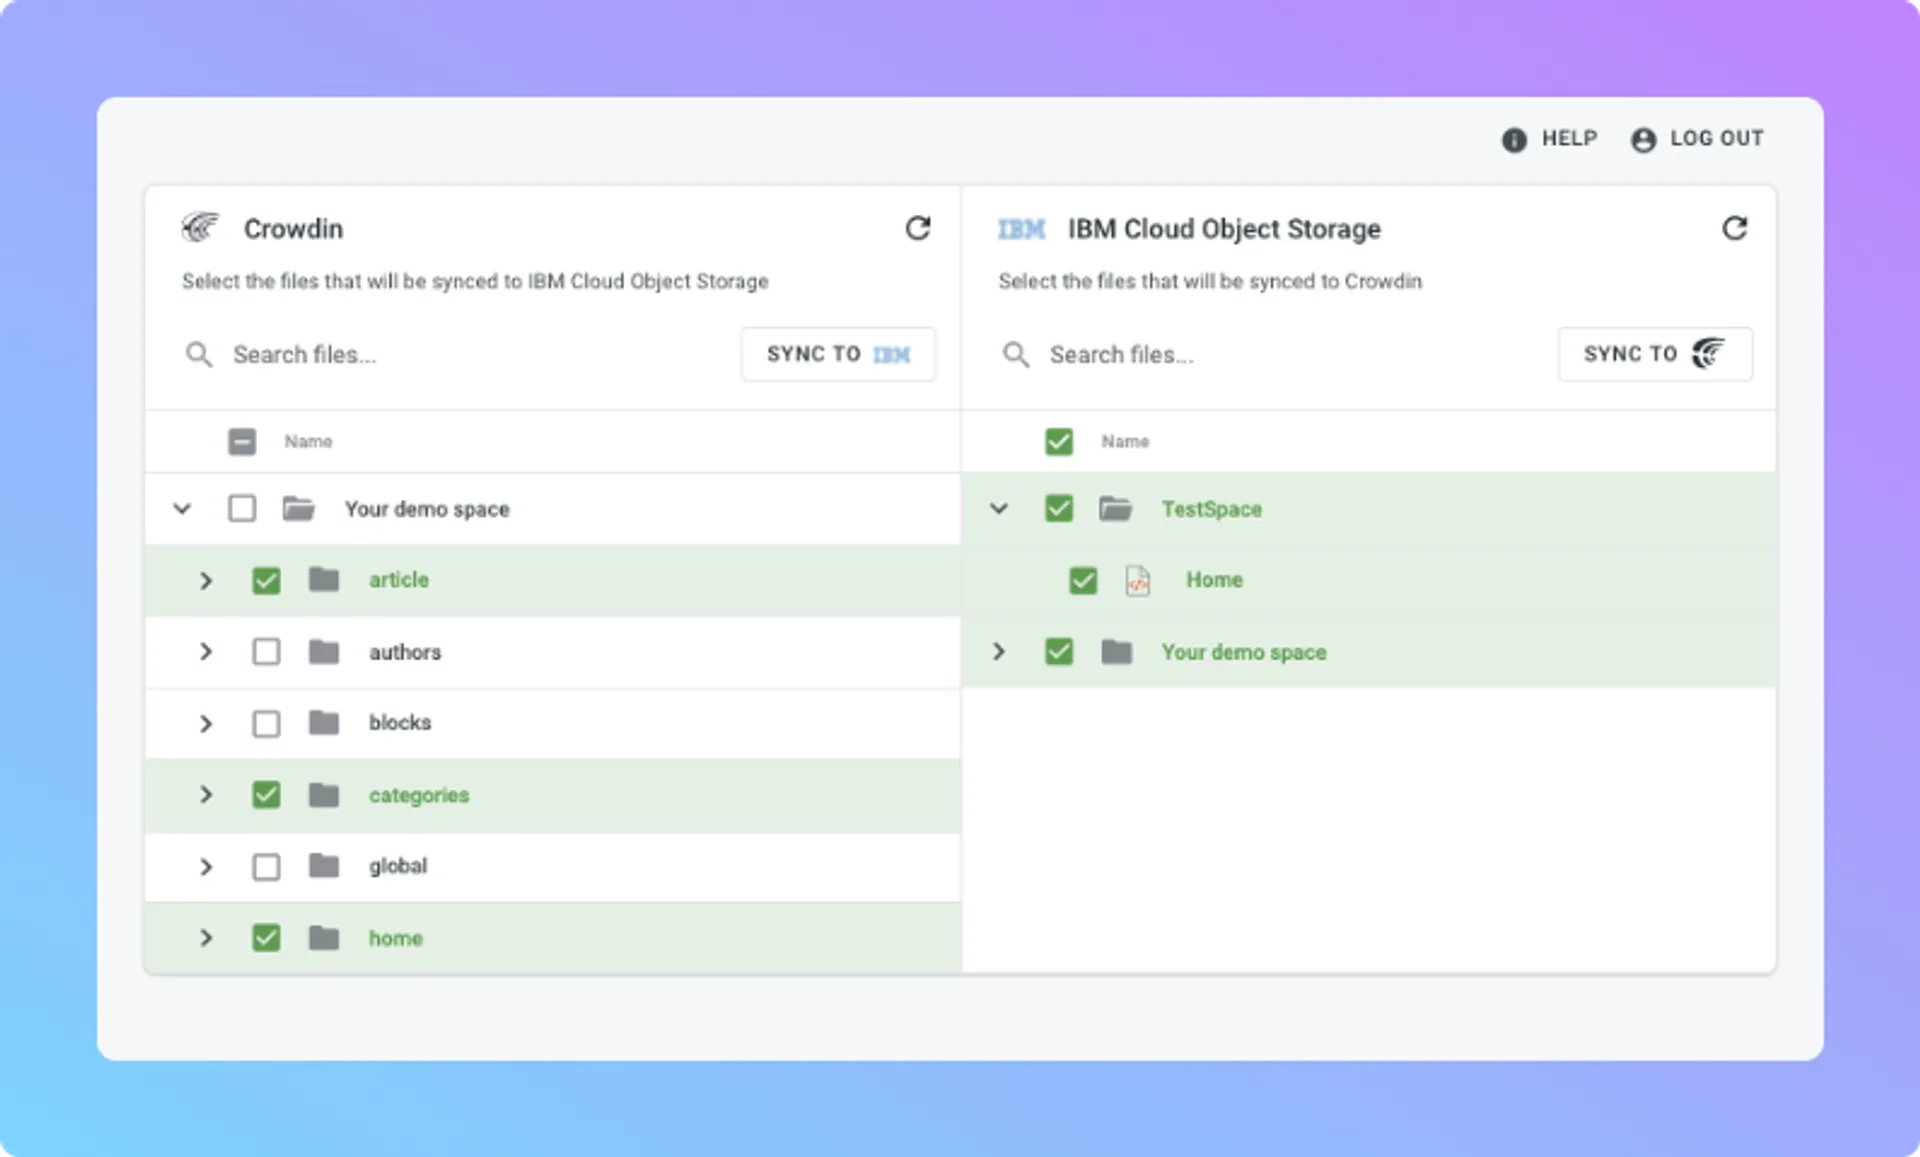Viewport: 1920px width, 1157px height.
Task: Expand the global folder
Action: point(206,866)
